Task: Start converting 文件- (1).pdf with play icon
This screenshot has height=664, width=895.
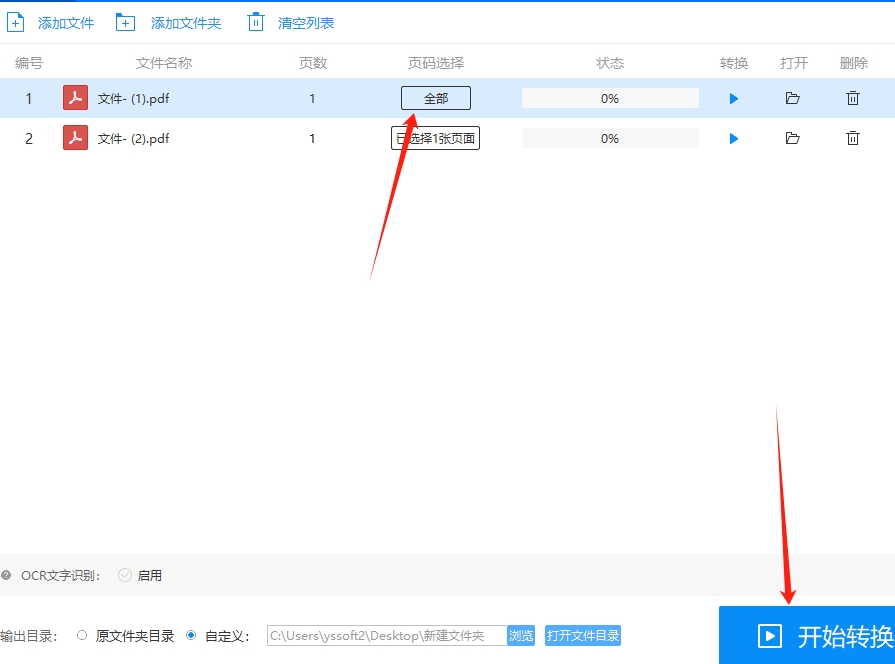Action: point(734,99)
